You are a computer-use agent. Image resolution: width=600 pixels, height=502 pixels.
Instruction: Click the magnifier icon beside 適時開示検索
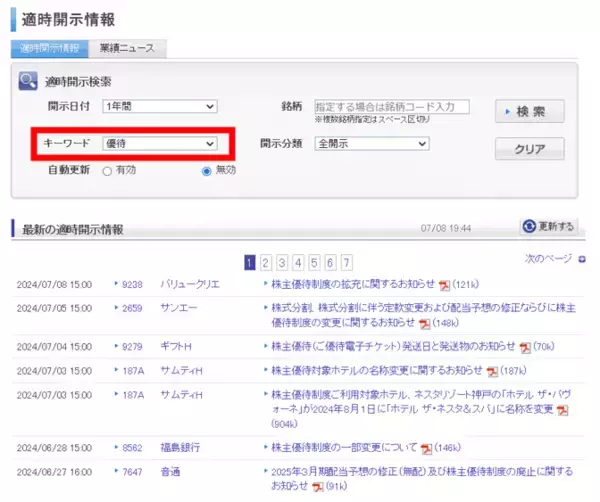tap(28, 81)
